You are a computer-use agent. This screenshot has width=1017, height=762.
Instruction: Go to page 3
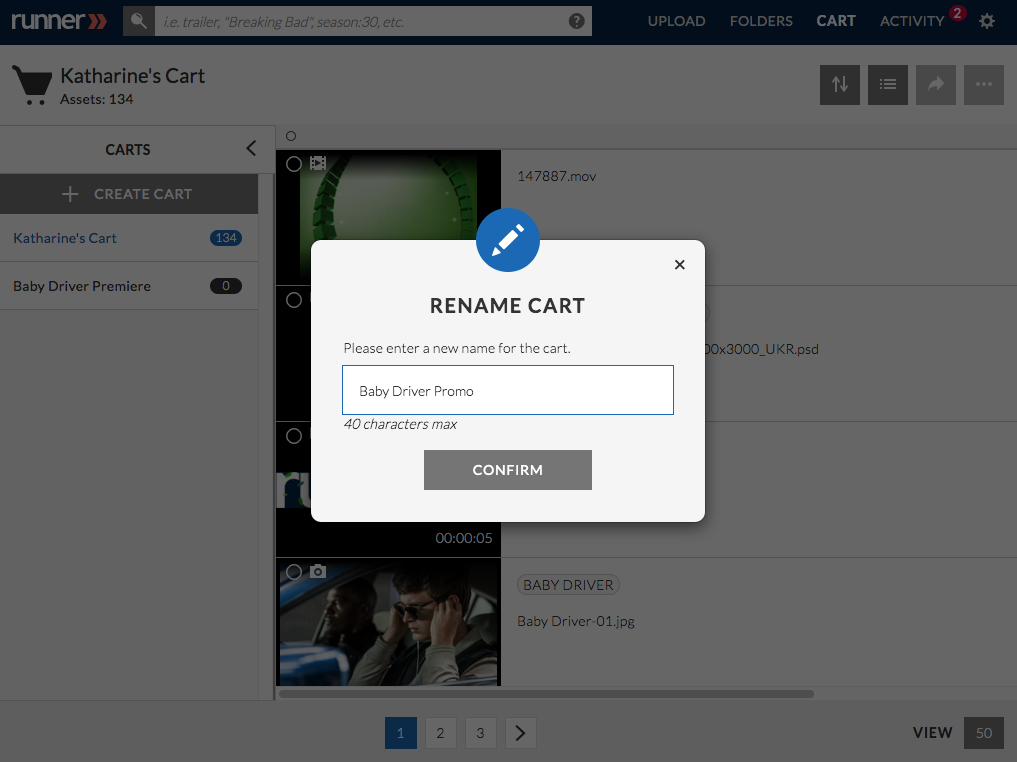point(481,733)
